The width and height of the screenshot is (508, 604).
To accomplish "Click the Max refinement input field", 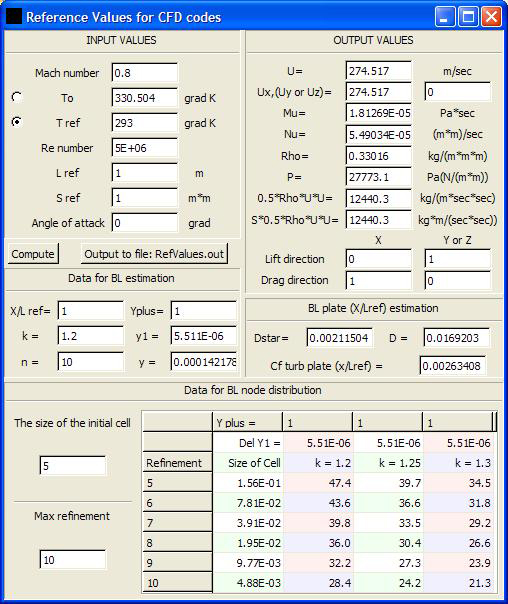I will coord(72,559).
